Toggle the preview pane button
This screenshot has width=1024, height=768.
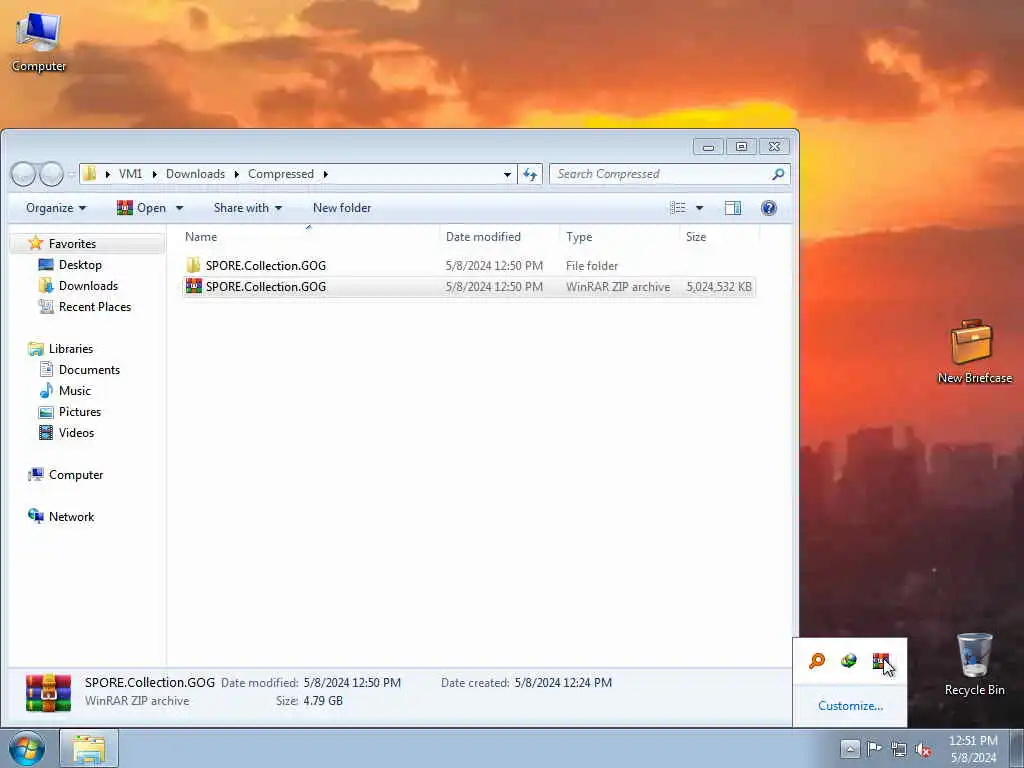tap(733, 208)
